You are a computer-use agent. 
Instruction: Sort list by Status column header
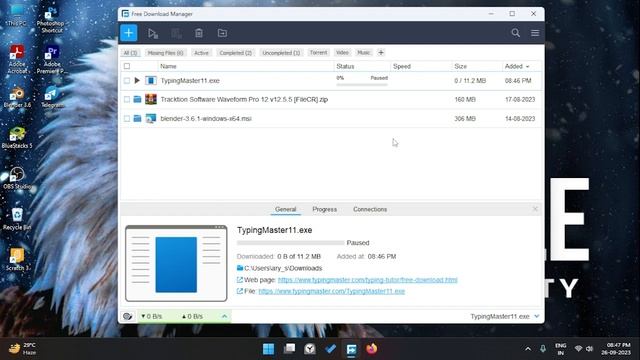345,66
